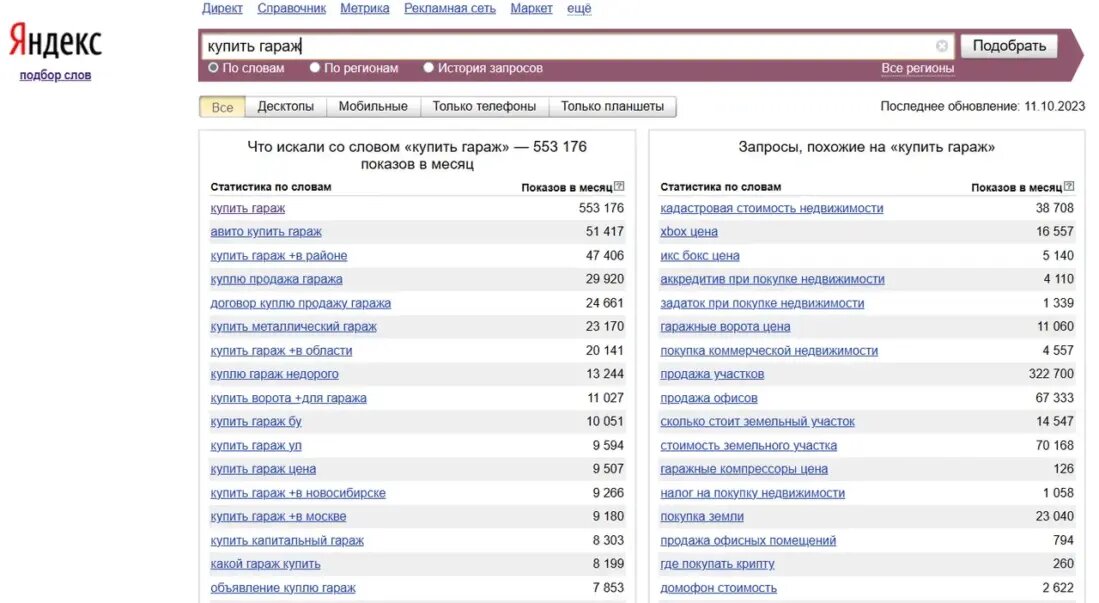This screenshot has height=603, width=1099.
Task: Switch to the 'Все' devices tab
Action: (x=222, y=107)
